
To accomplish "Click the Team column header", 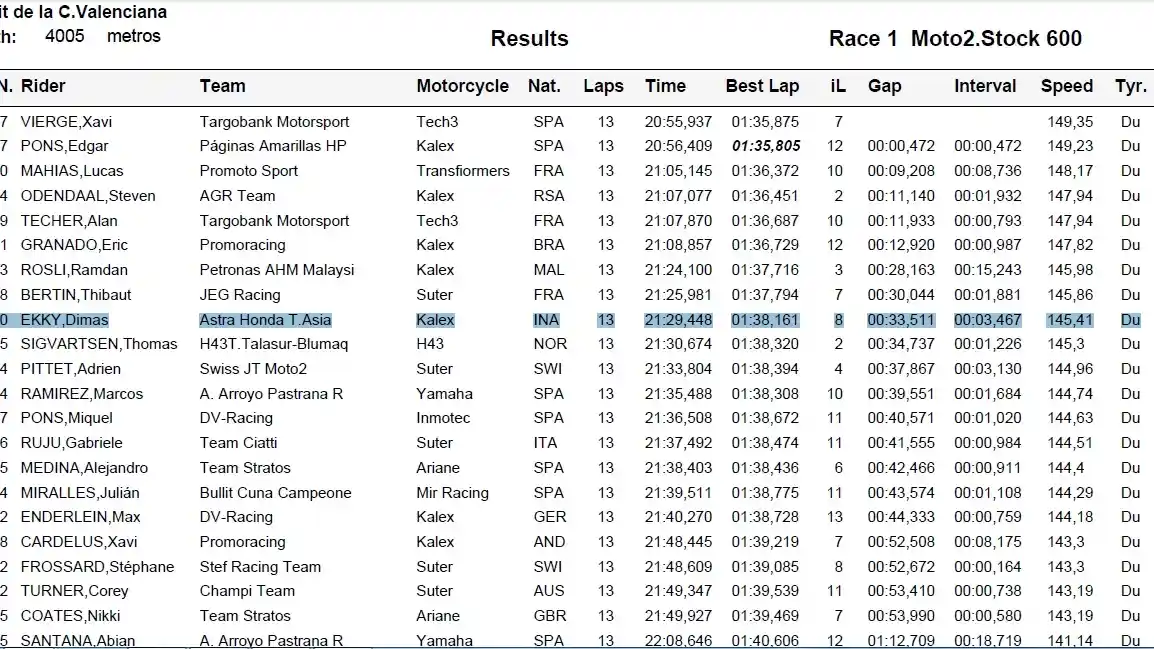I will [x=222, y=86].
